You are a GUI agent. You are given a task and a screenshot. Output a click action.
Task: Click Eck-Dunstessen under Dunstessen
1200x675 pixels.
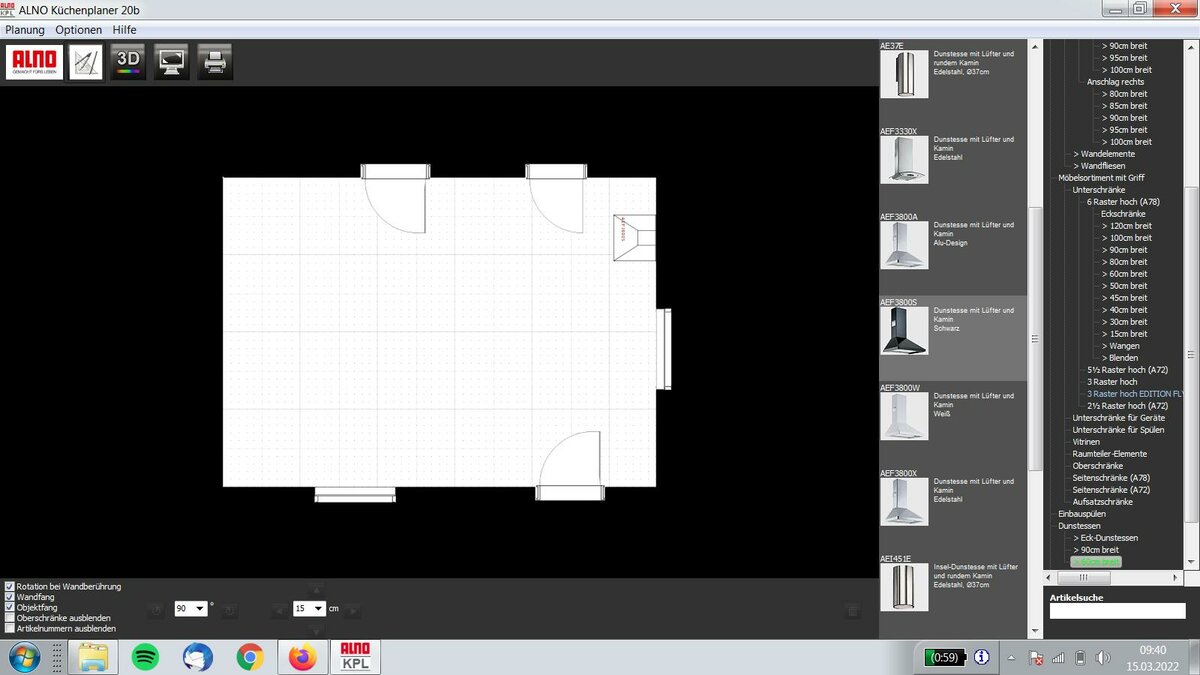[1109, 538]
